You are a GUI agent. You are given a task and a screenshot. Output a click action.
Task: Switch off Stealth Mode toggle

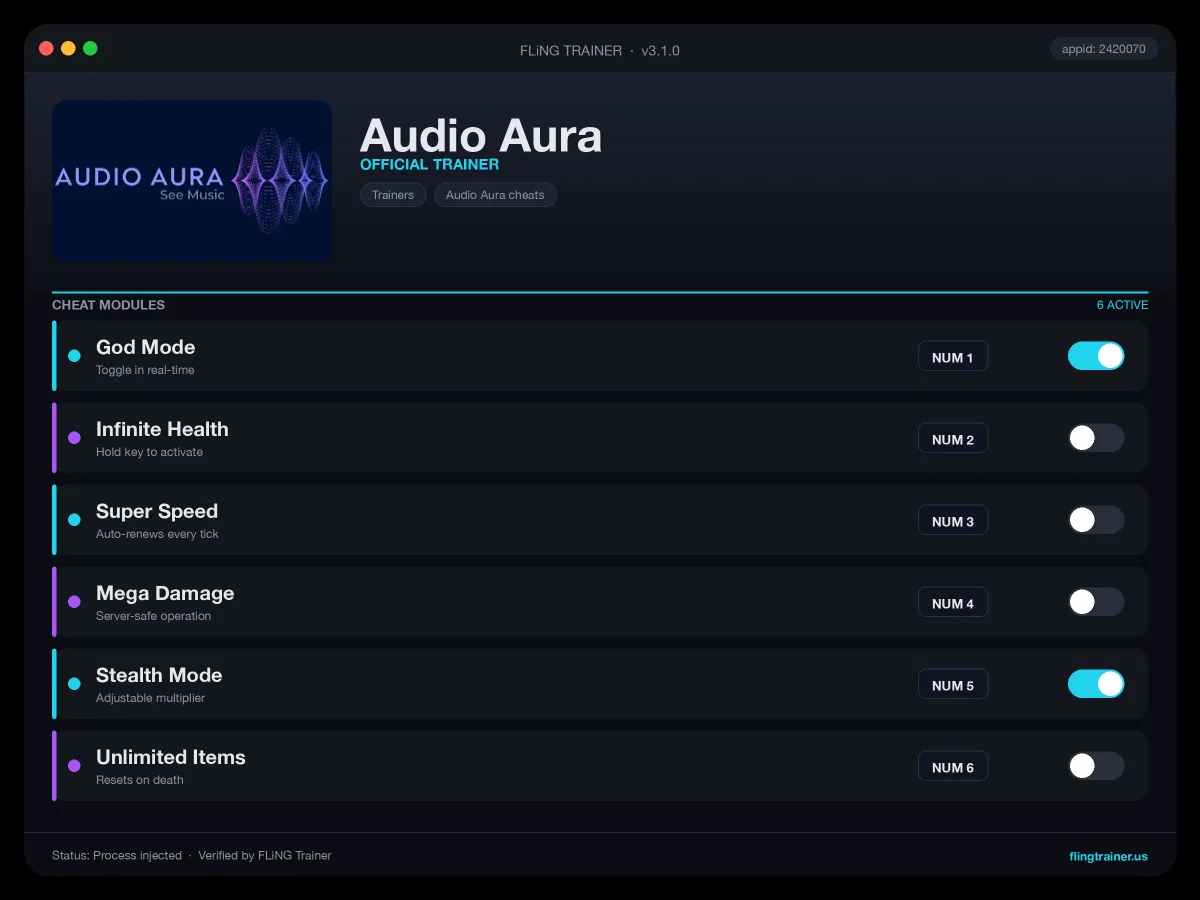1096,684
